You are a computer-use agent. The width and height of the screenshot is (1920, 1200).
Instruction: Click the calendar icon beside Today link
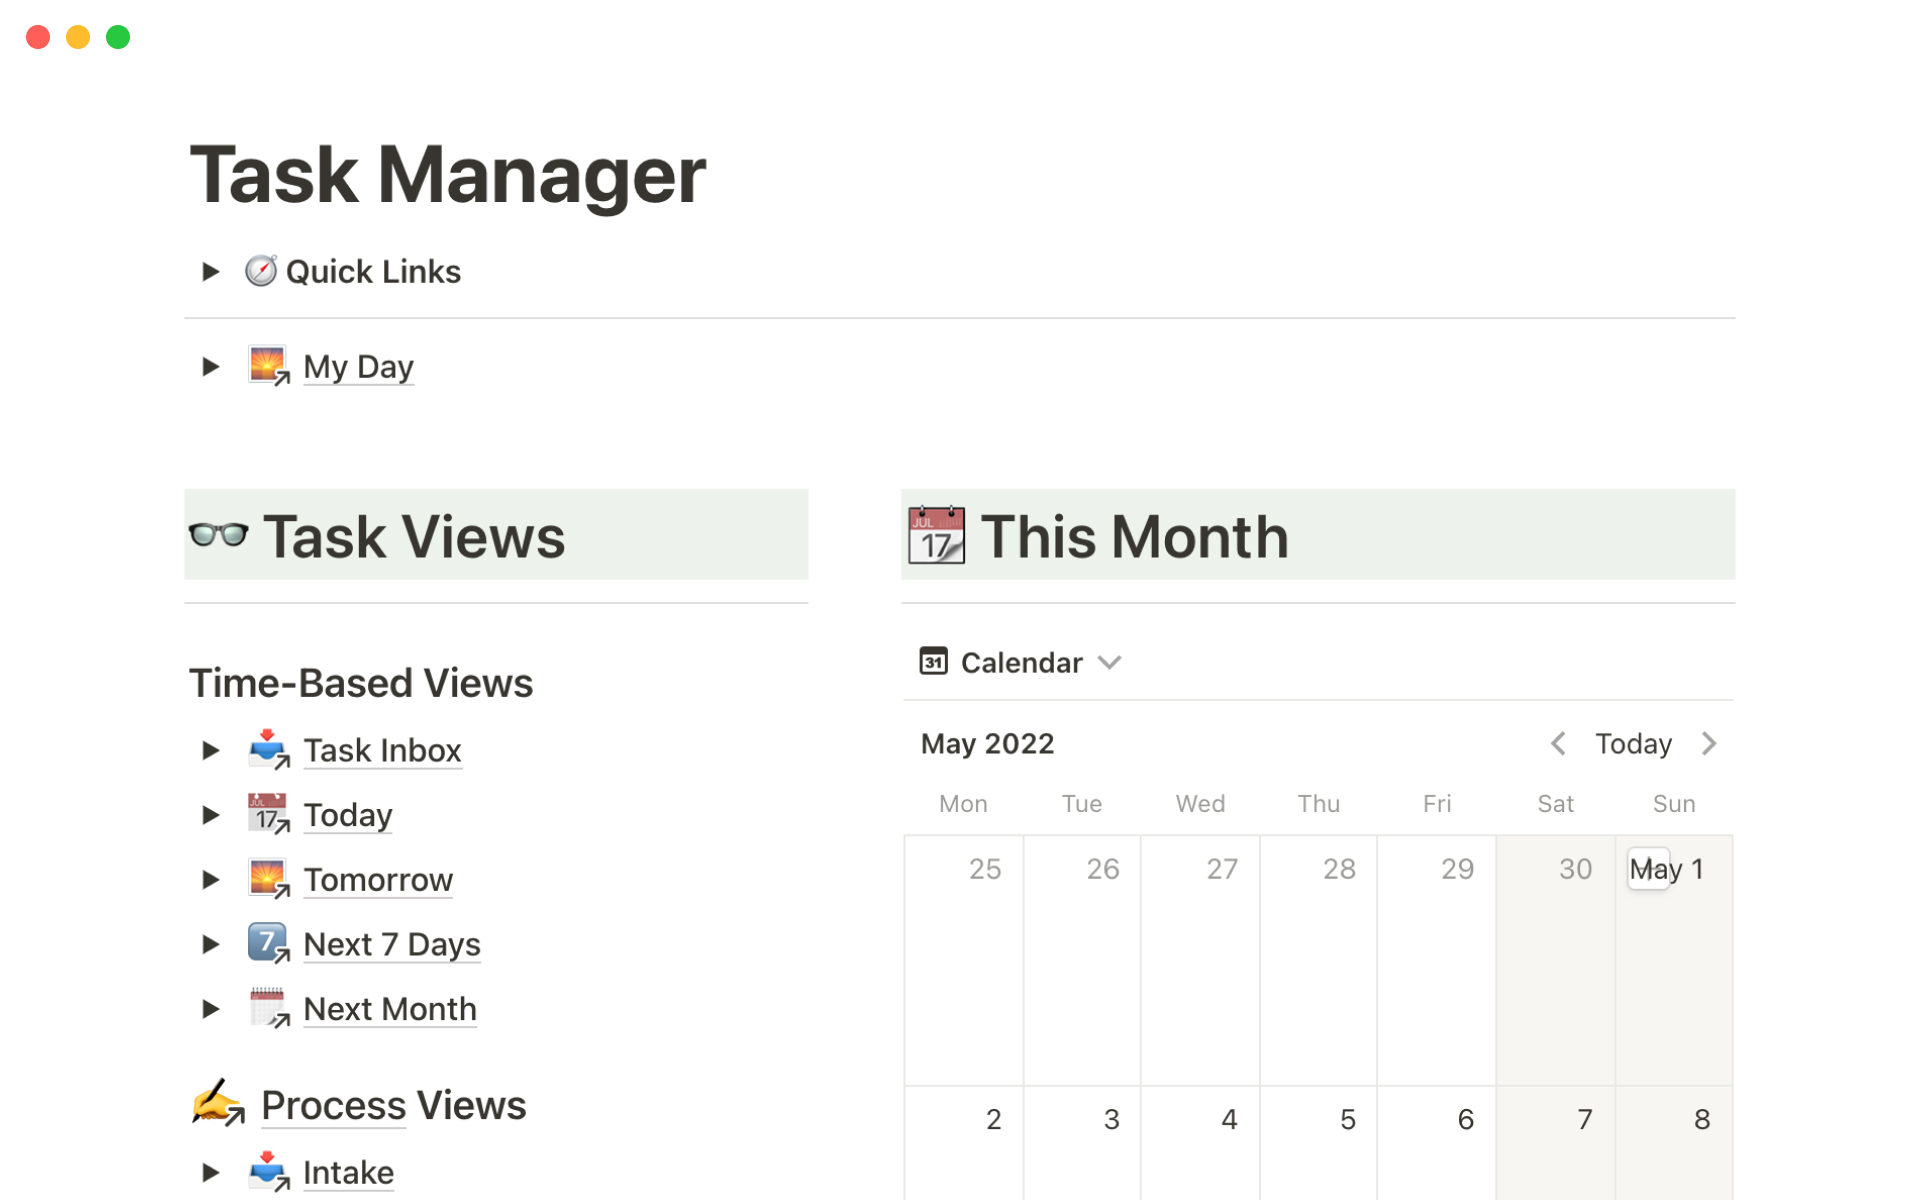point(268,814)
